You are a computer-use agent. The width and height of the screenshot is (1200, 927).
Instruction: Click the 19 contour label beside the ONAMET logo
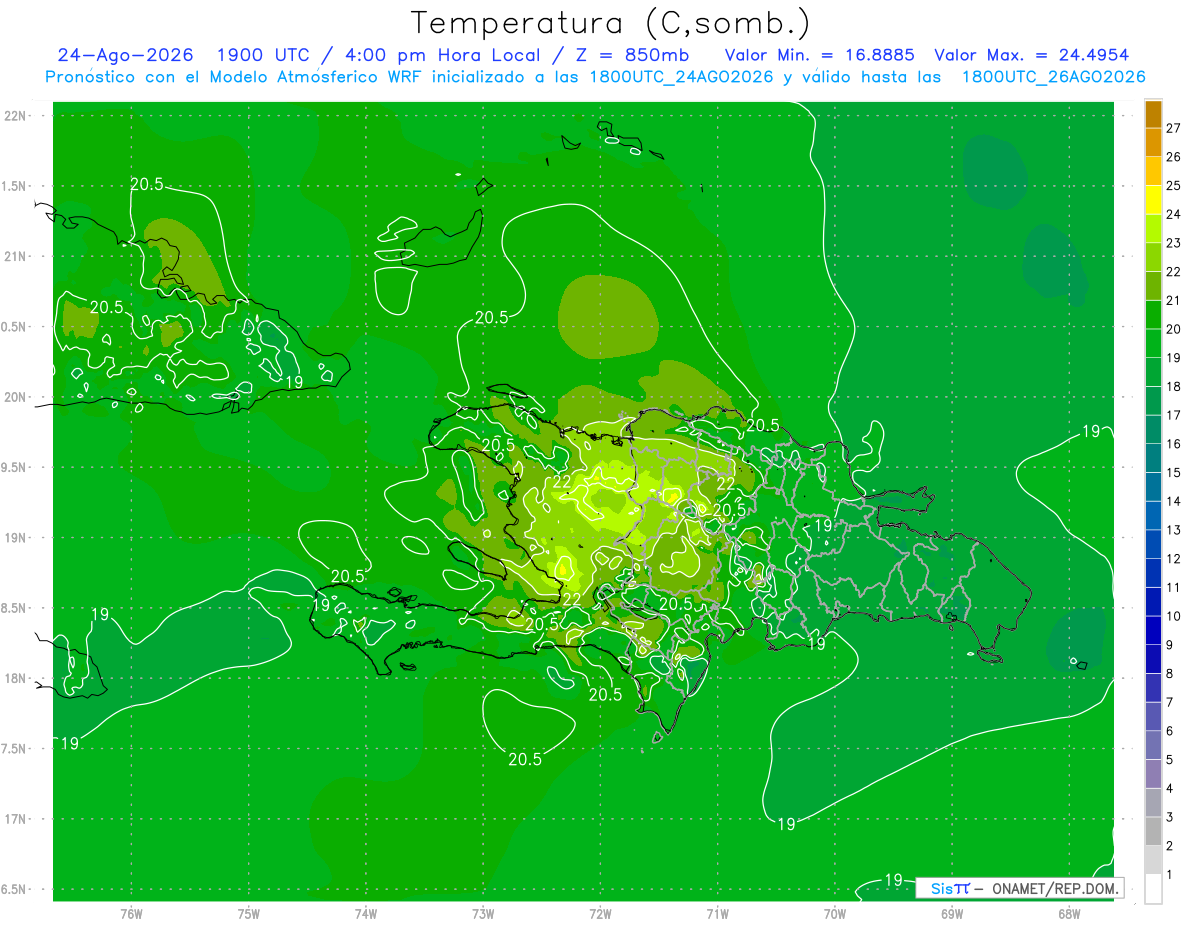pyautogui.click(x=893, y=880)
